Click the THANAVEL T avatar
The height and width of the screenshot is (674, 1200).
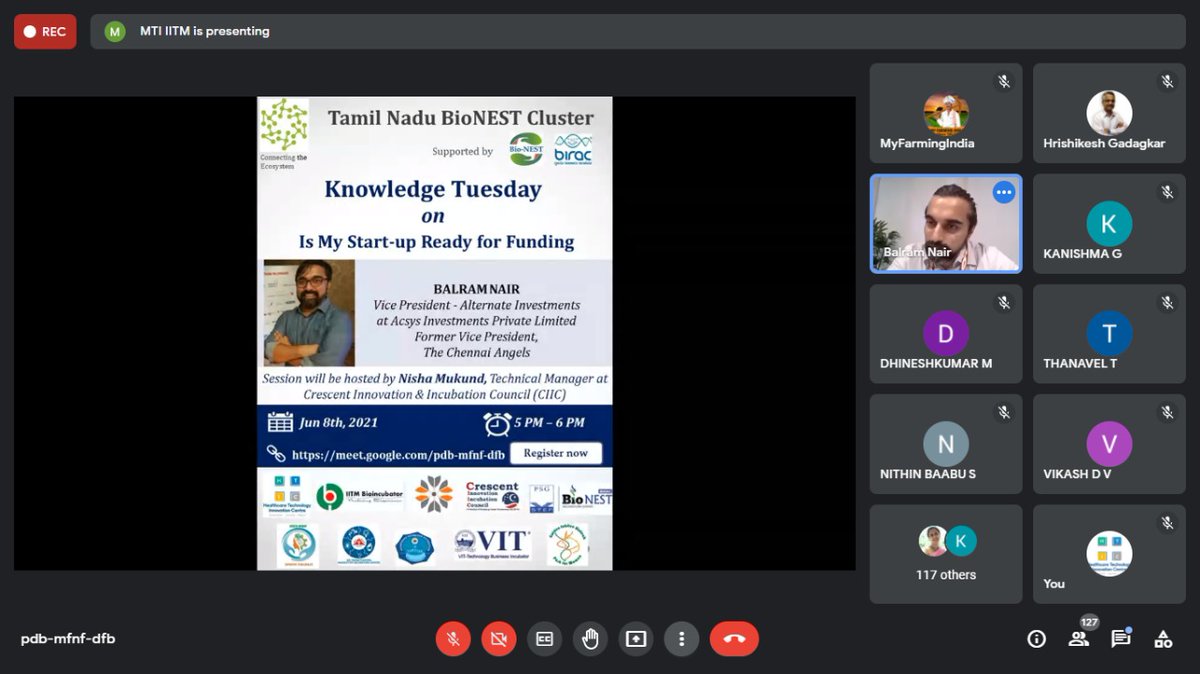[1109, 333]
